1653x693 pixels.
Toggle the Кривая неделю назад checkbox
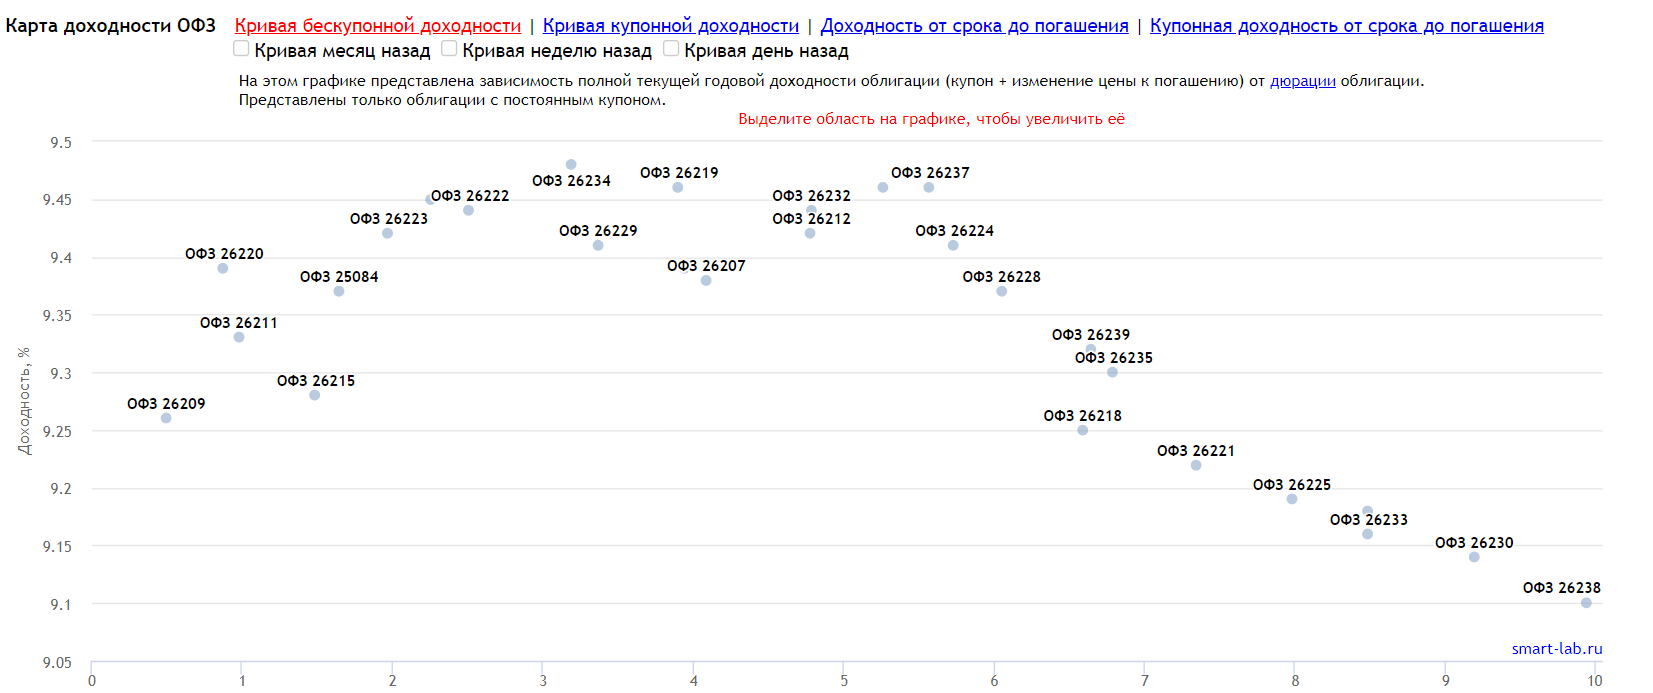tap(449, 49)
